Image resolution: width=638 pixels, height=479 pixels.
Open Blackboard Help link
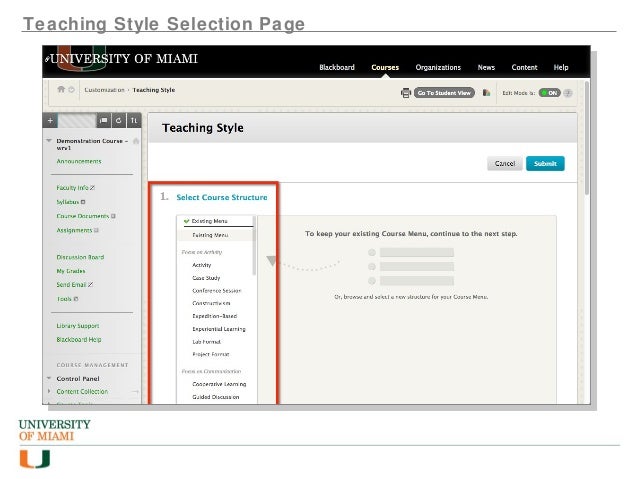click(79, 339)
